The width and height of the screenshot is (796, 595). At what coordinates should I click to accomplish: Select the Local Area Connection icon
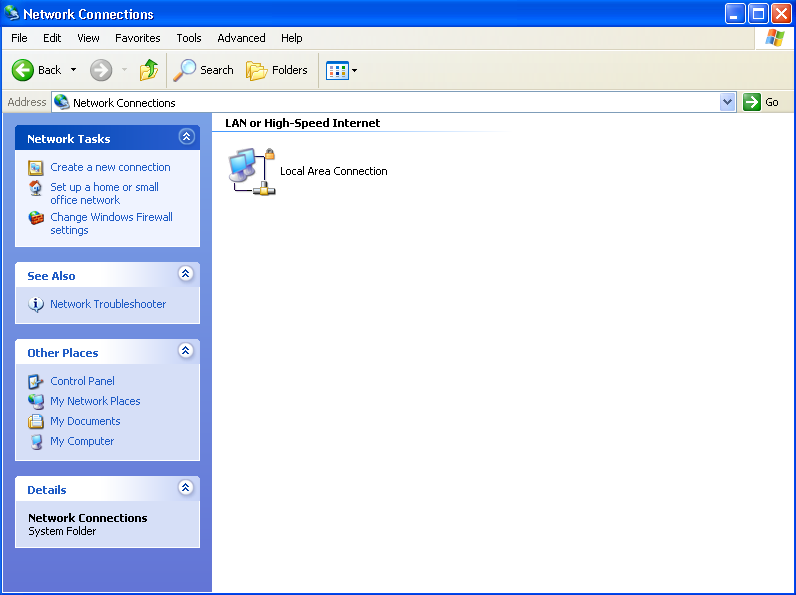(x=252, y=172)
